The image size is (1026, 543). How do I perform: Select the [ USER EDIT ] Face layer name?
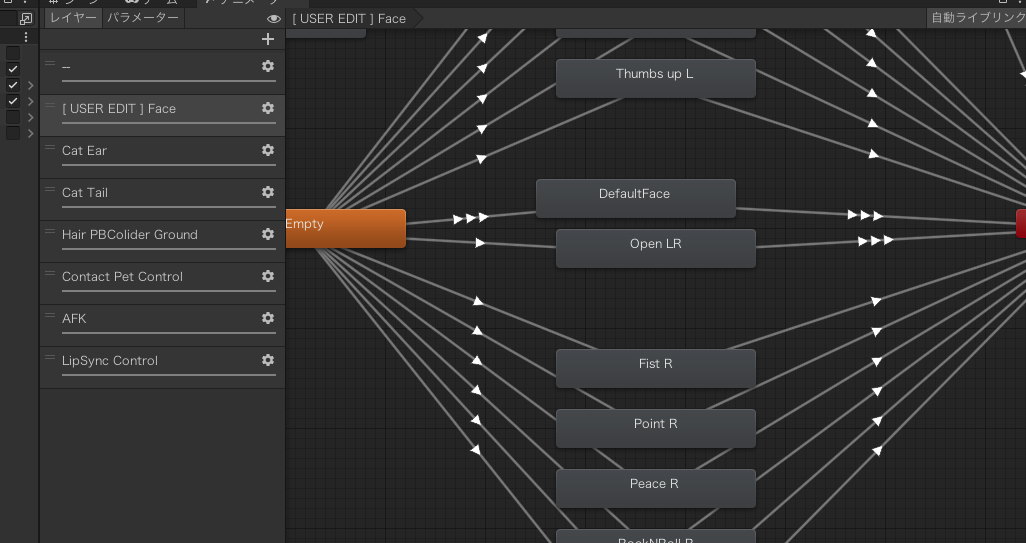pos(119,109)
